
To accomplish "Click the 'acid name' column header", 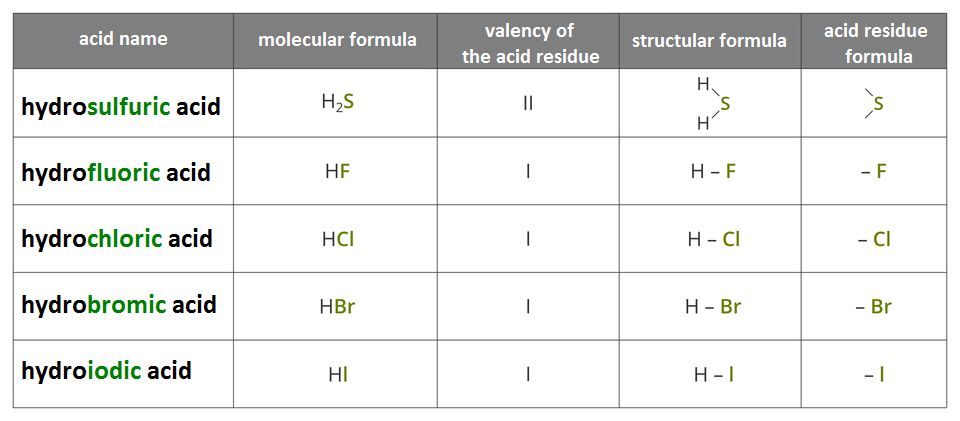I will [x=123, y=39].
